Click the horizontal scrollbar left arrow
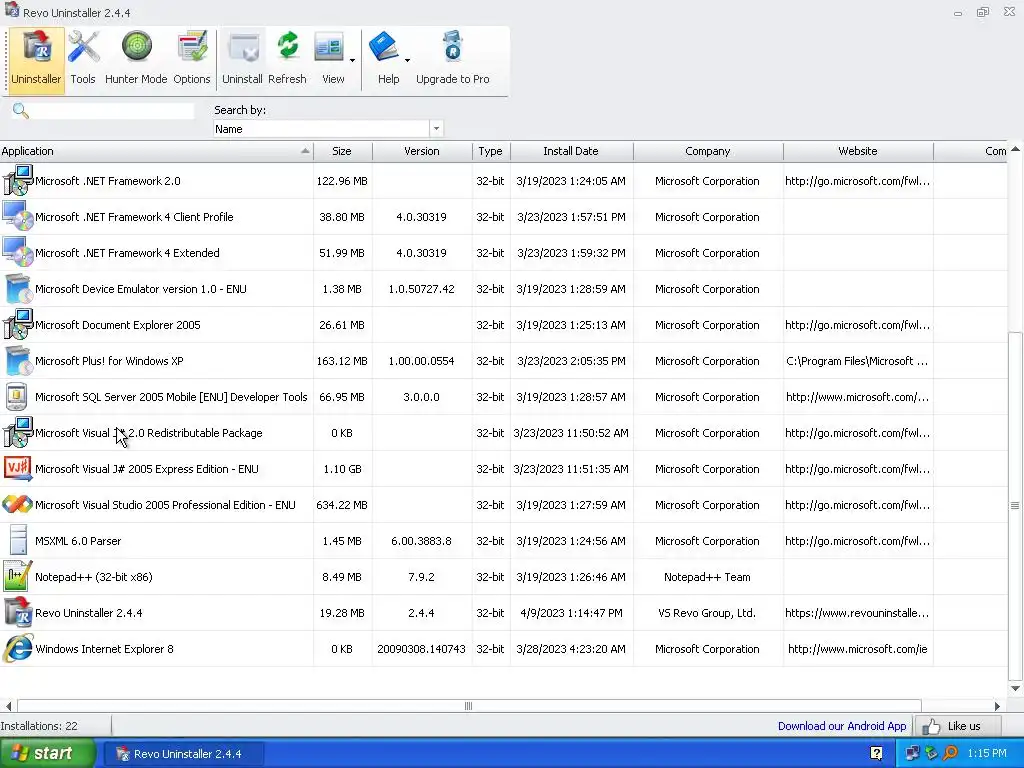Image resolution: width=1024 pixels, height=768 pixels. tap(8, 705)
